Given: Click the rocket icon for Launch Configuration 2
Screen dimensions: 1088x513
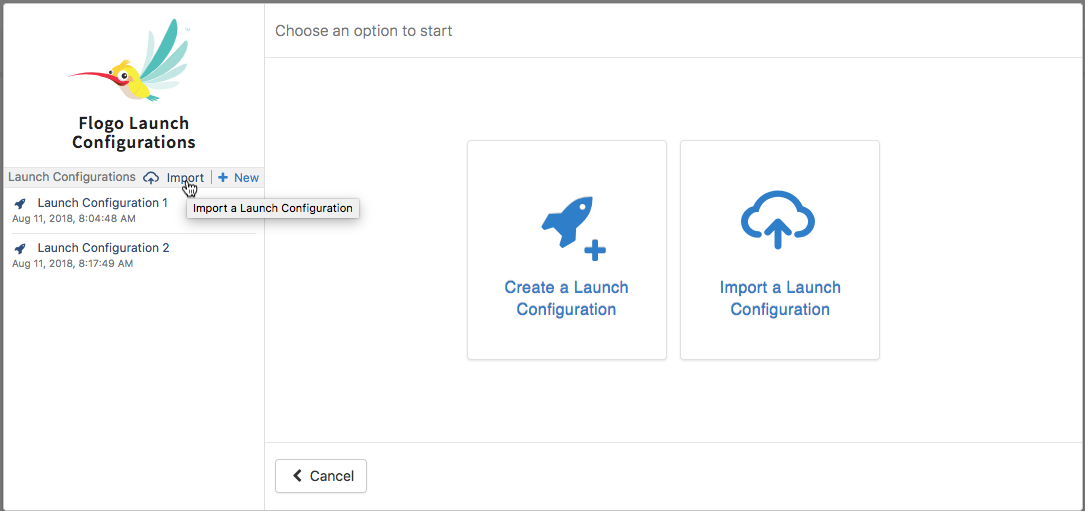Looking at the screenshot, I should [x=20, y=249].
